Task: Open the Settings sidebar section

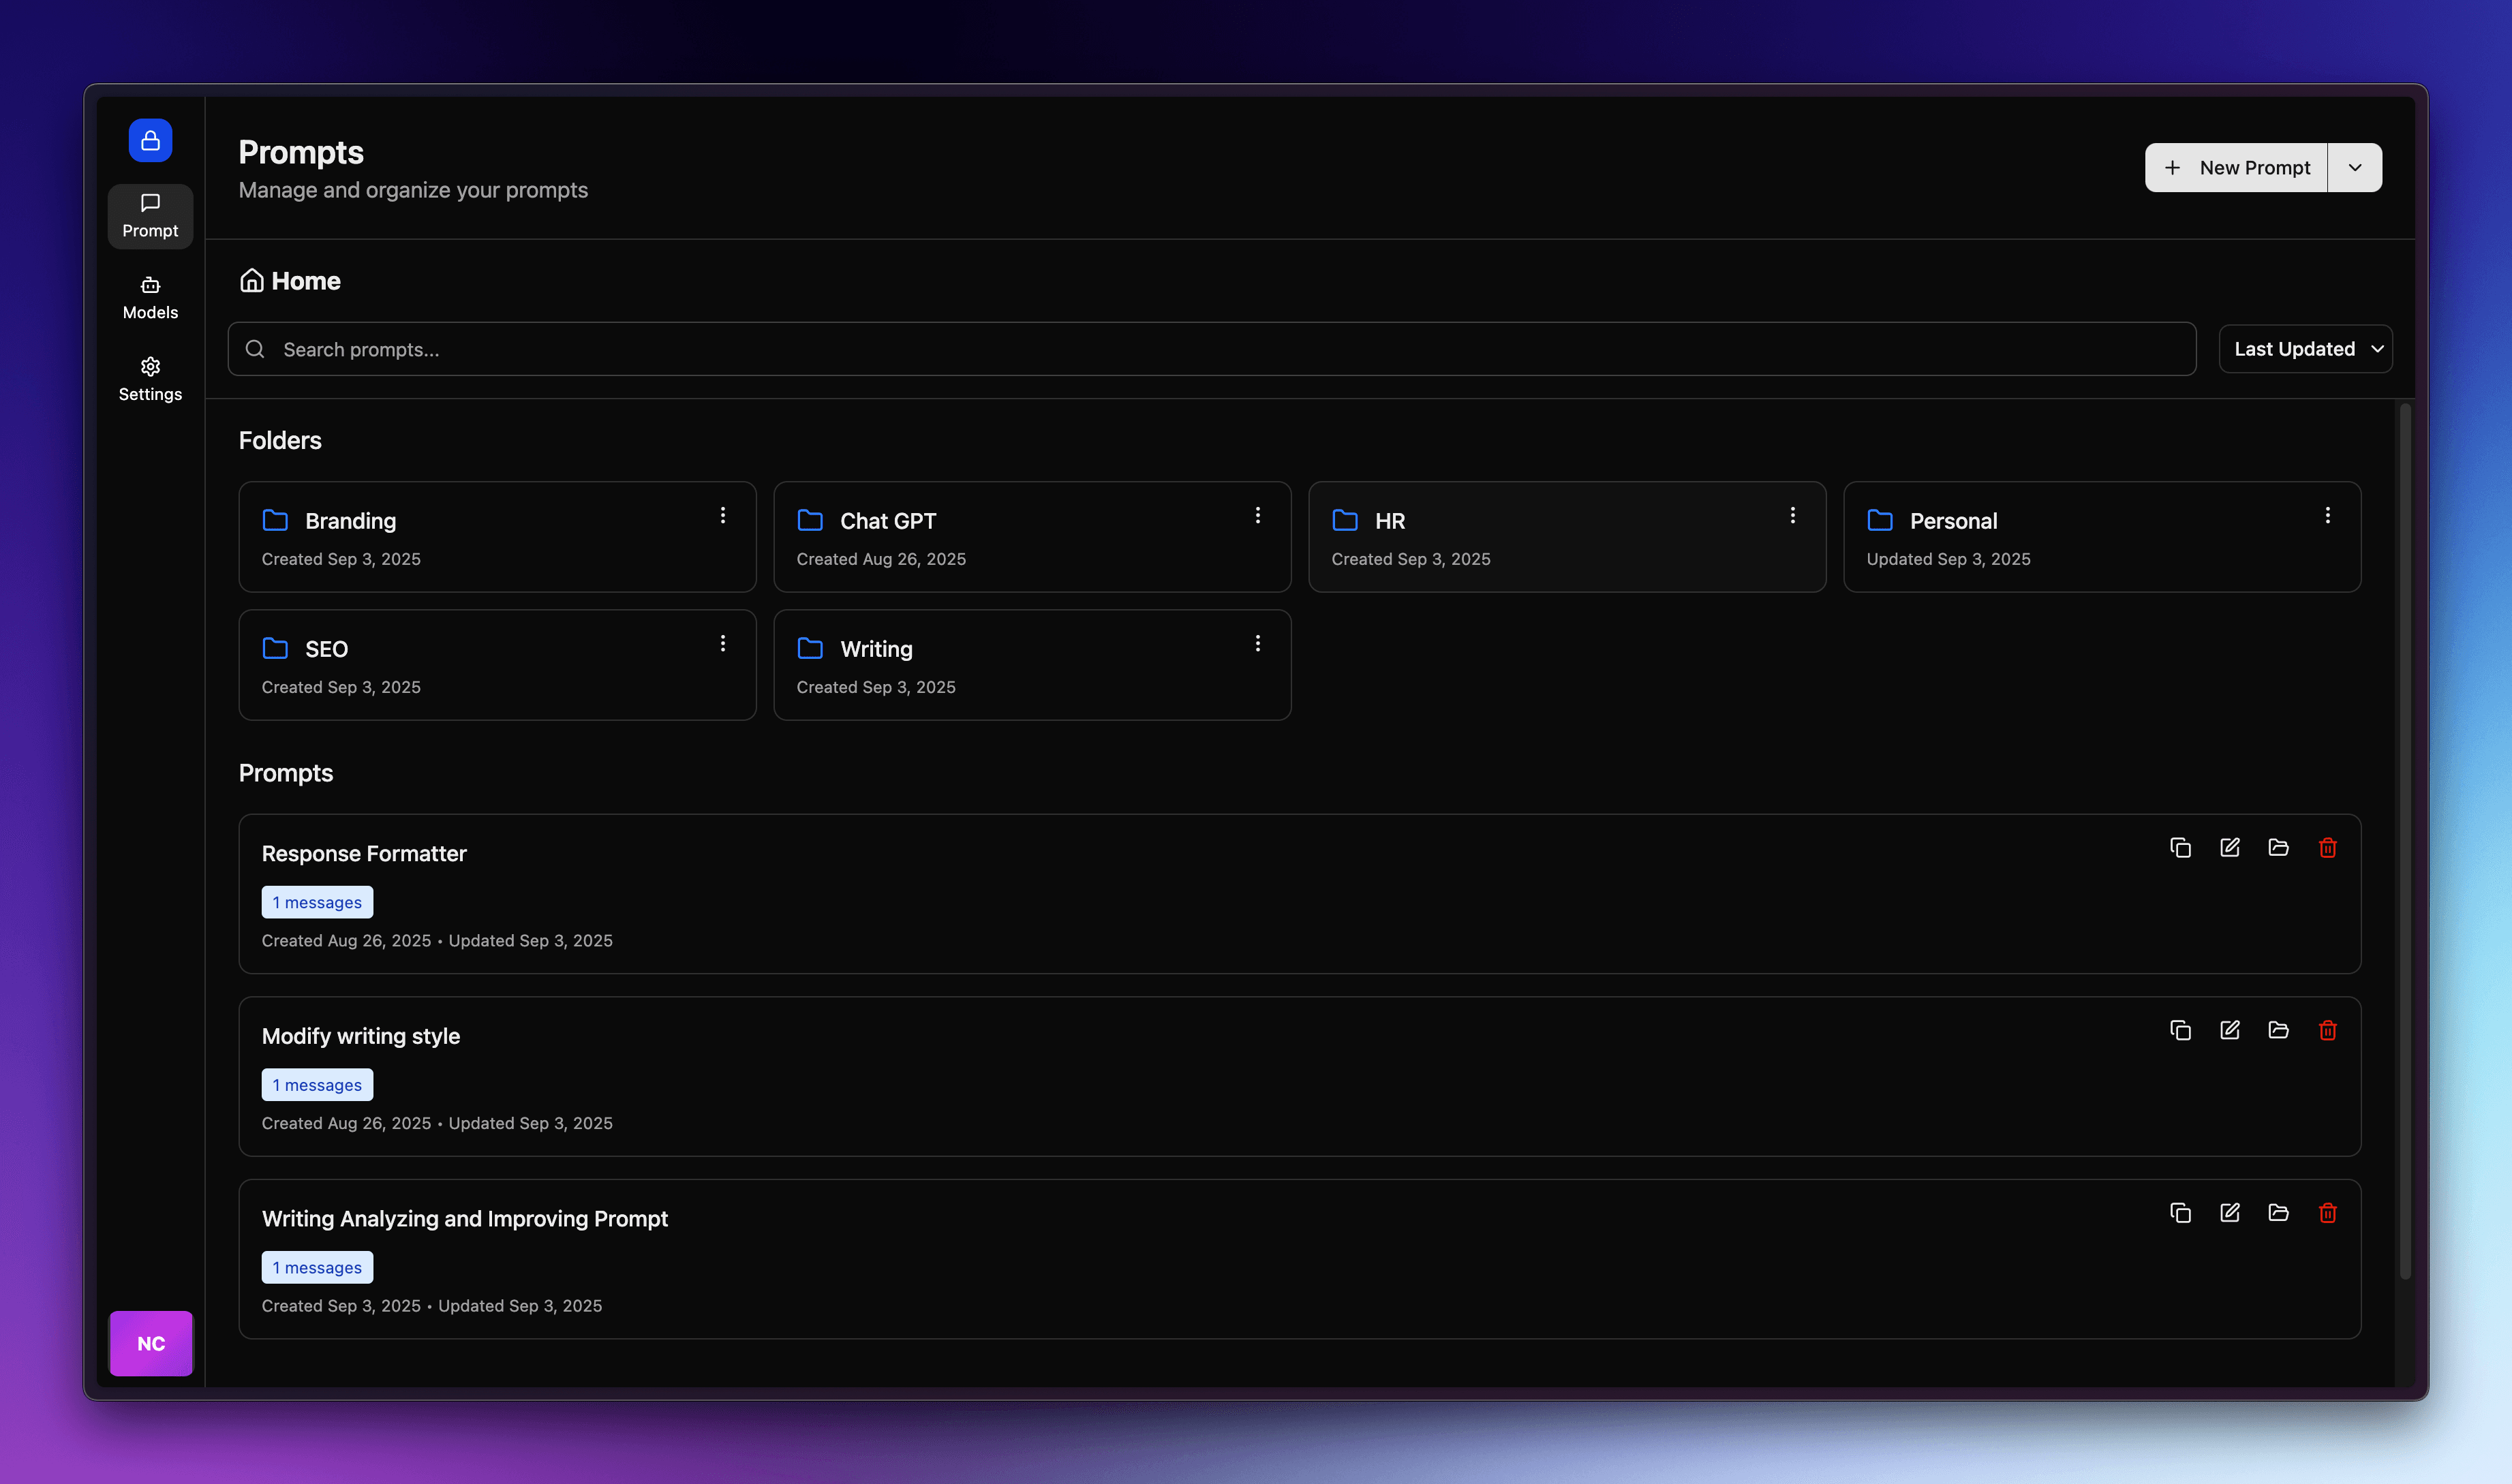Action: click(x=150, y=379)
